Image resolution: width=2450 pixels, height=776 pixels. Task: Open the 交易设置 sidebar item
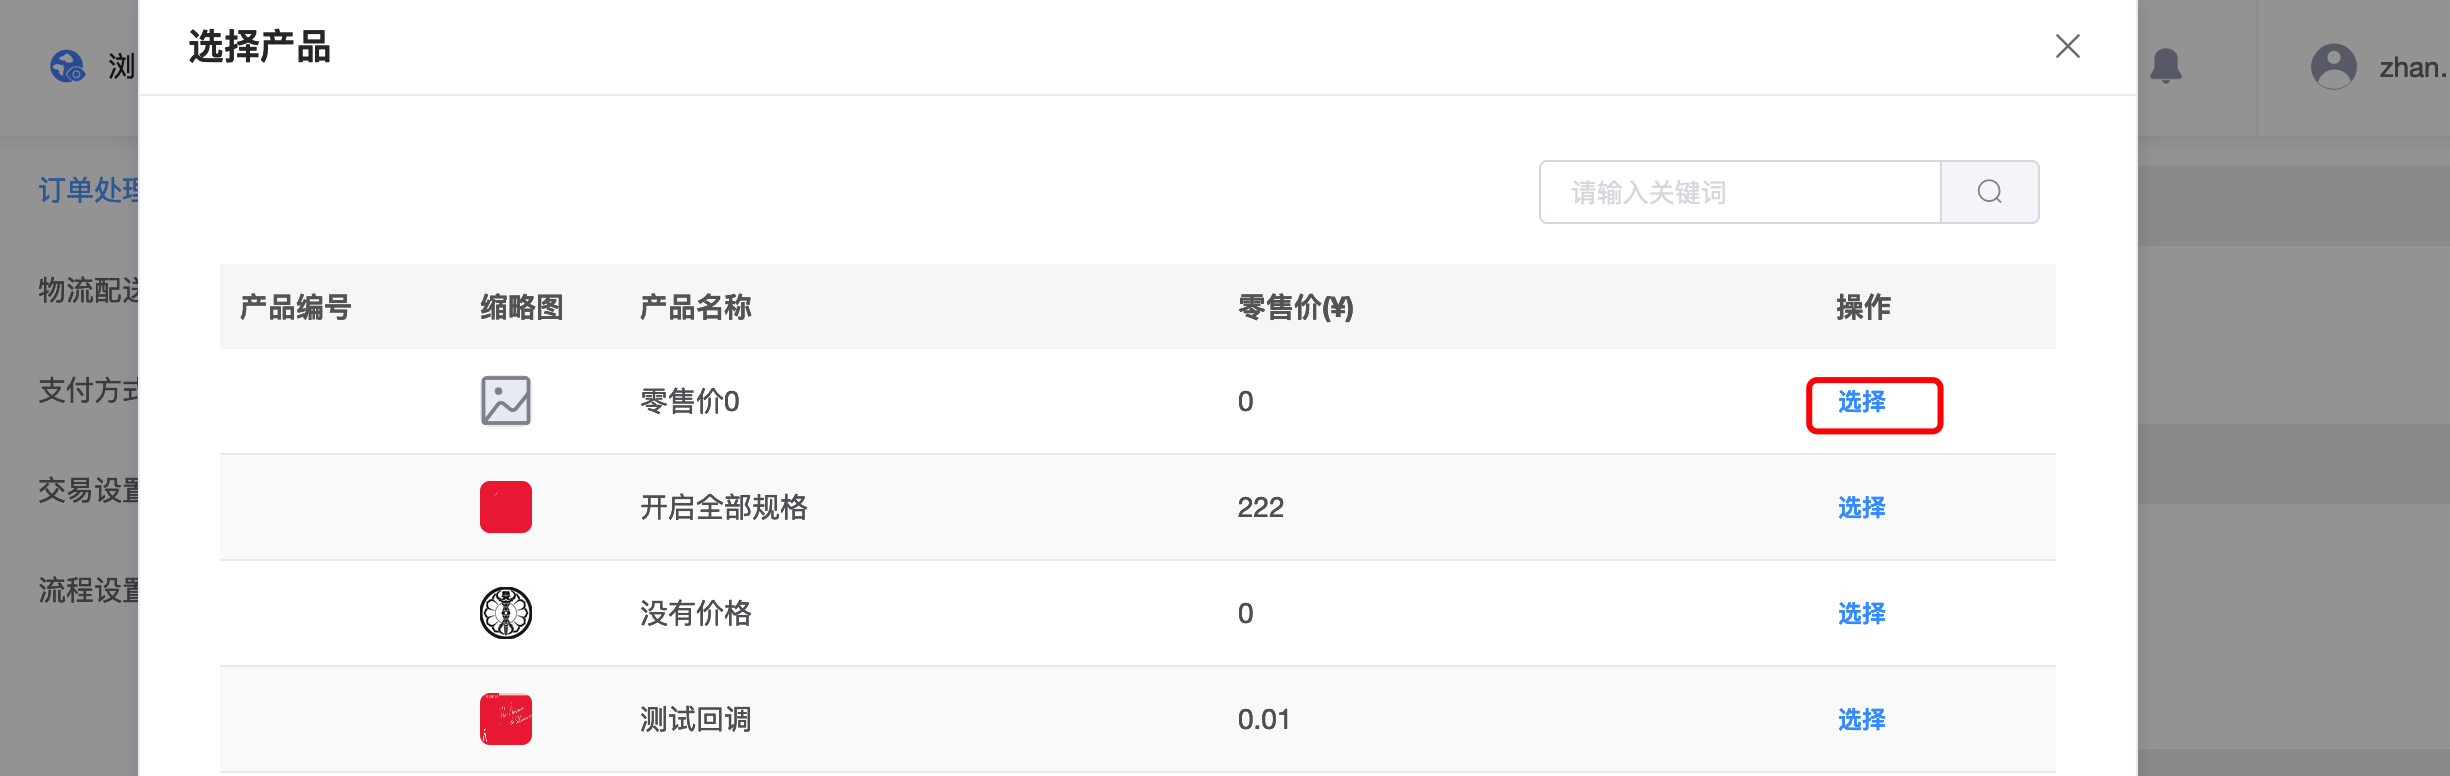point(88,490)
